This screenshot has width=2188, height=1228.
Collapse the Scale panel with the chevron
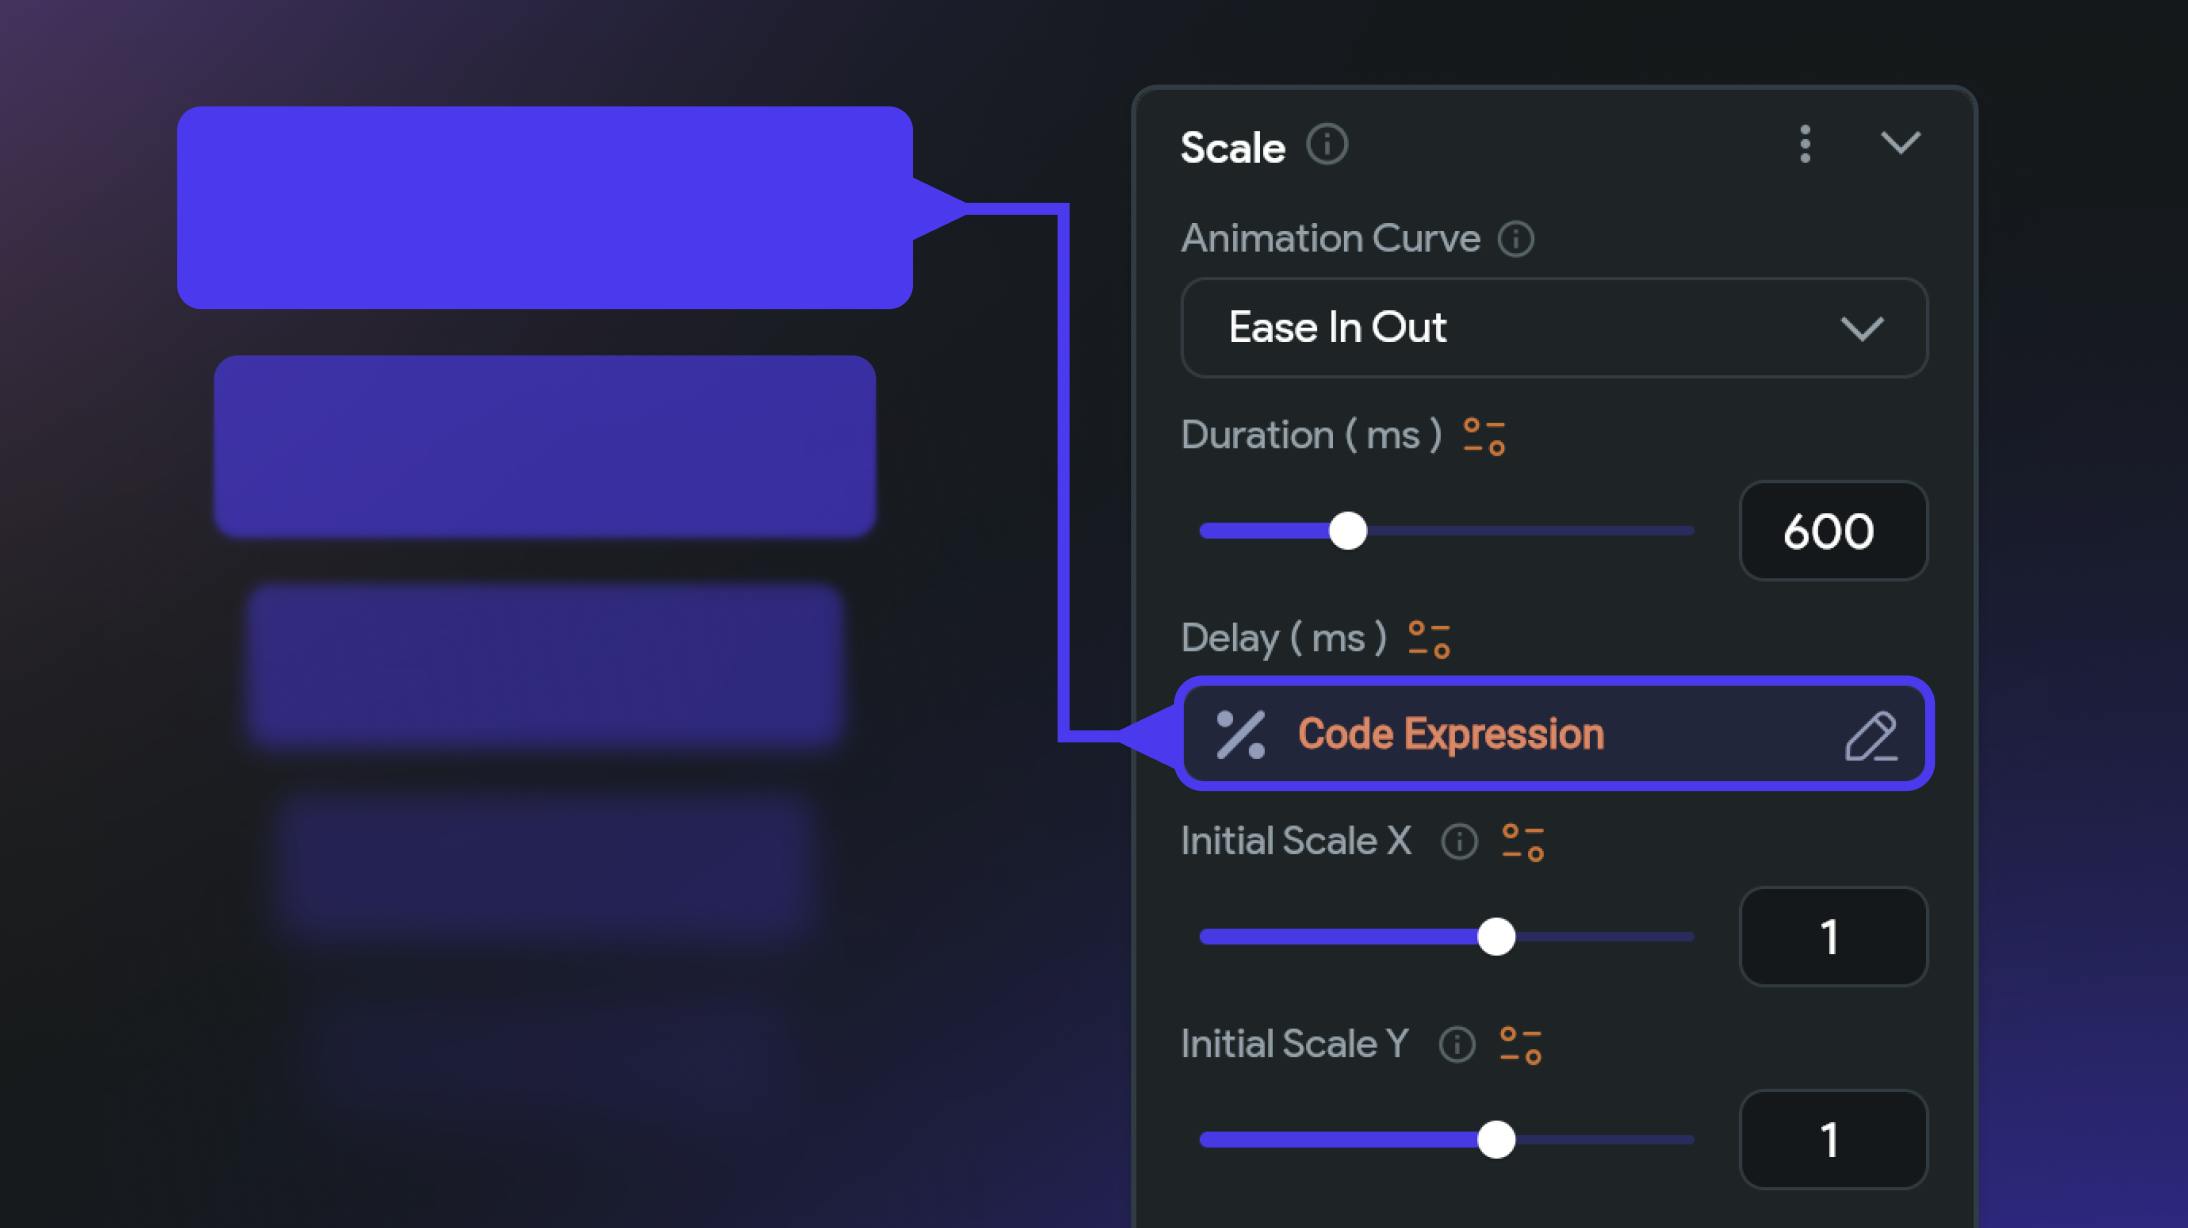click(x=1900, y=143)
